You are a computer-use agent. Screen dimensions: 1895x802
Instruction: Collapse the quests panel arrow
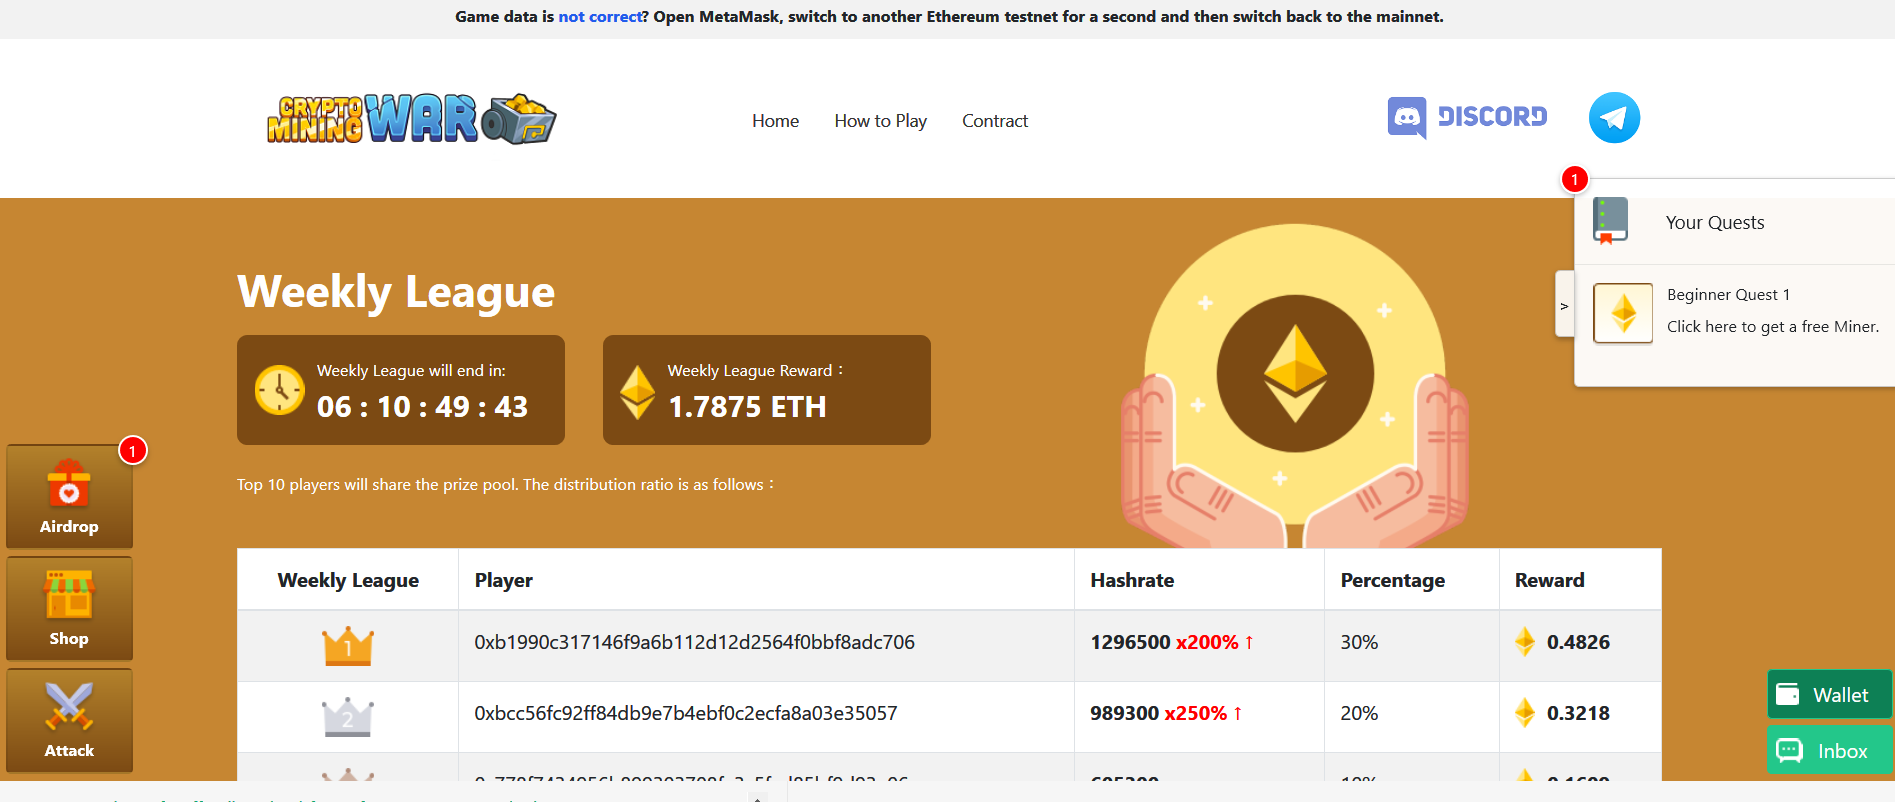1564,305
